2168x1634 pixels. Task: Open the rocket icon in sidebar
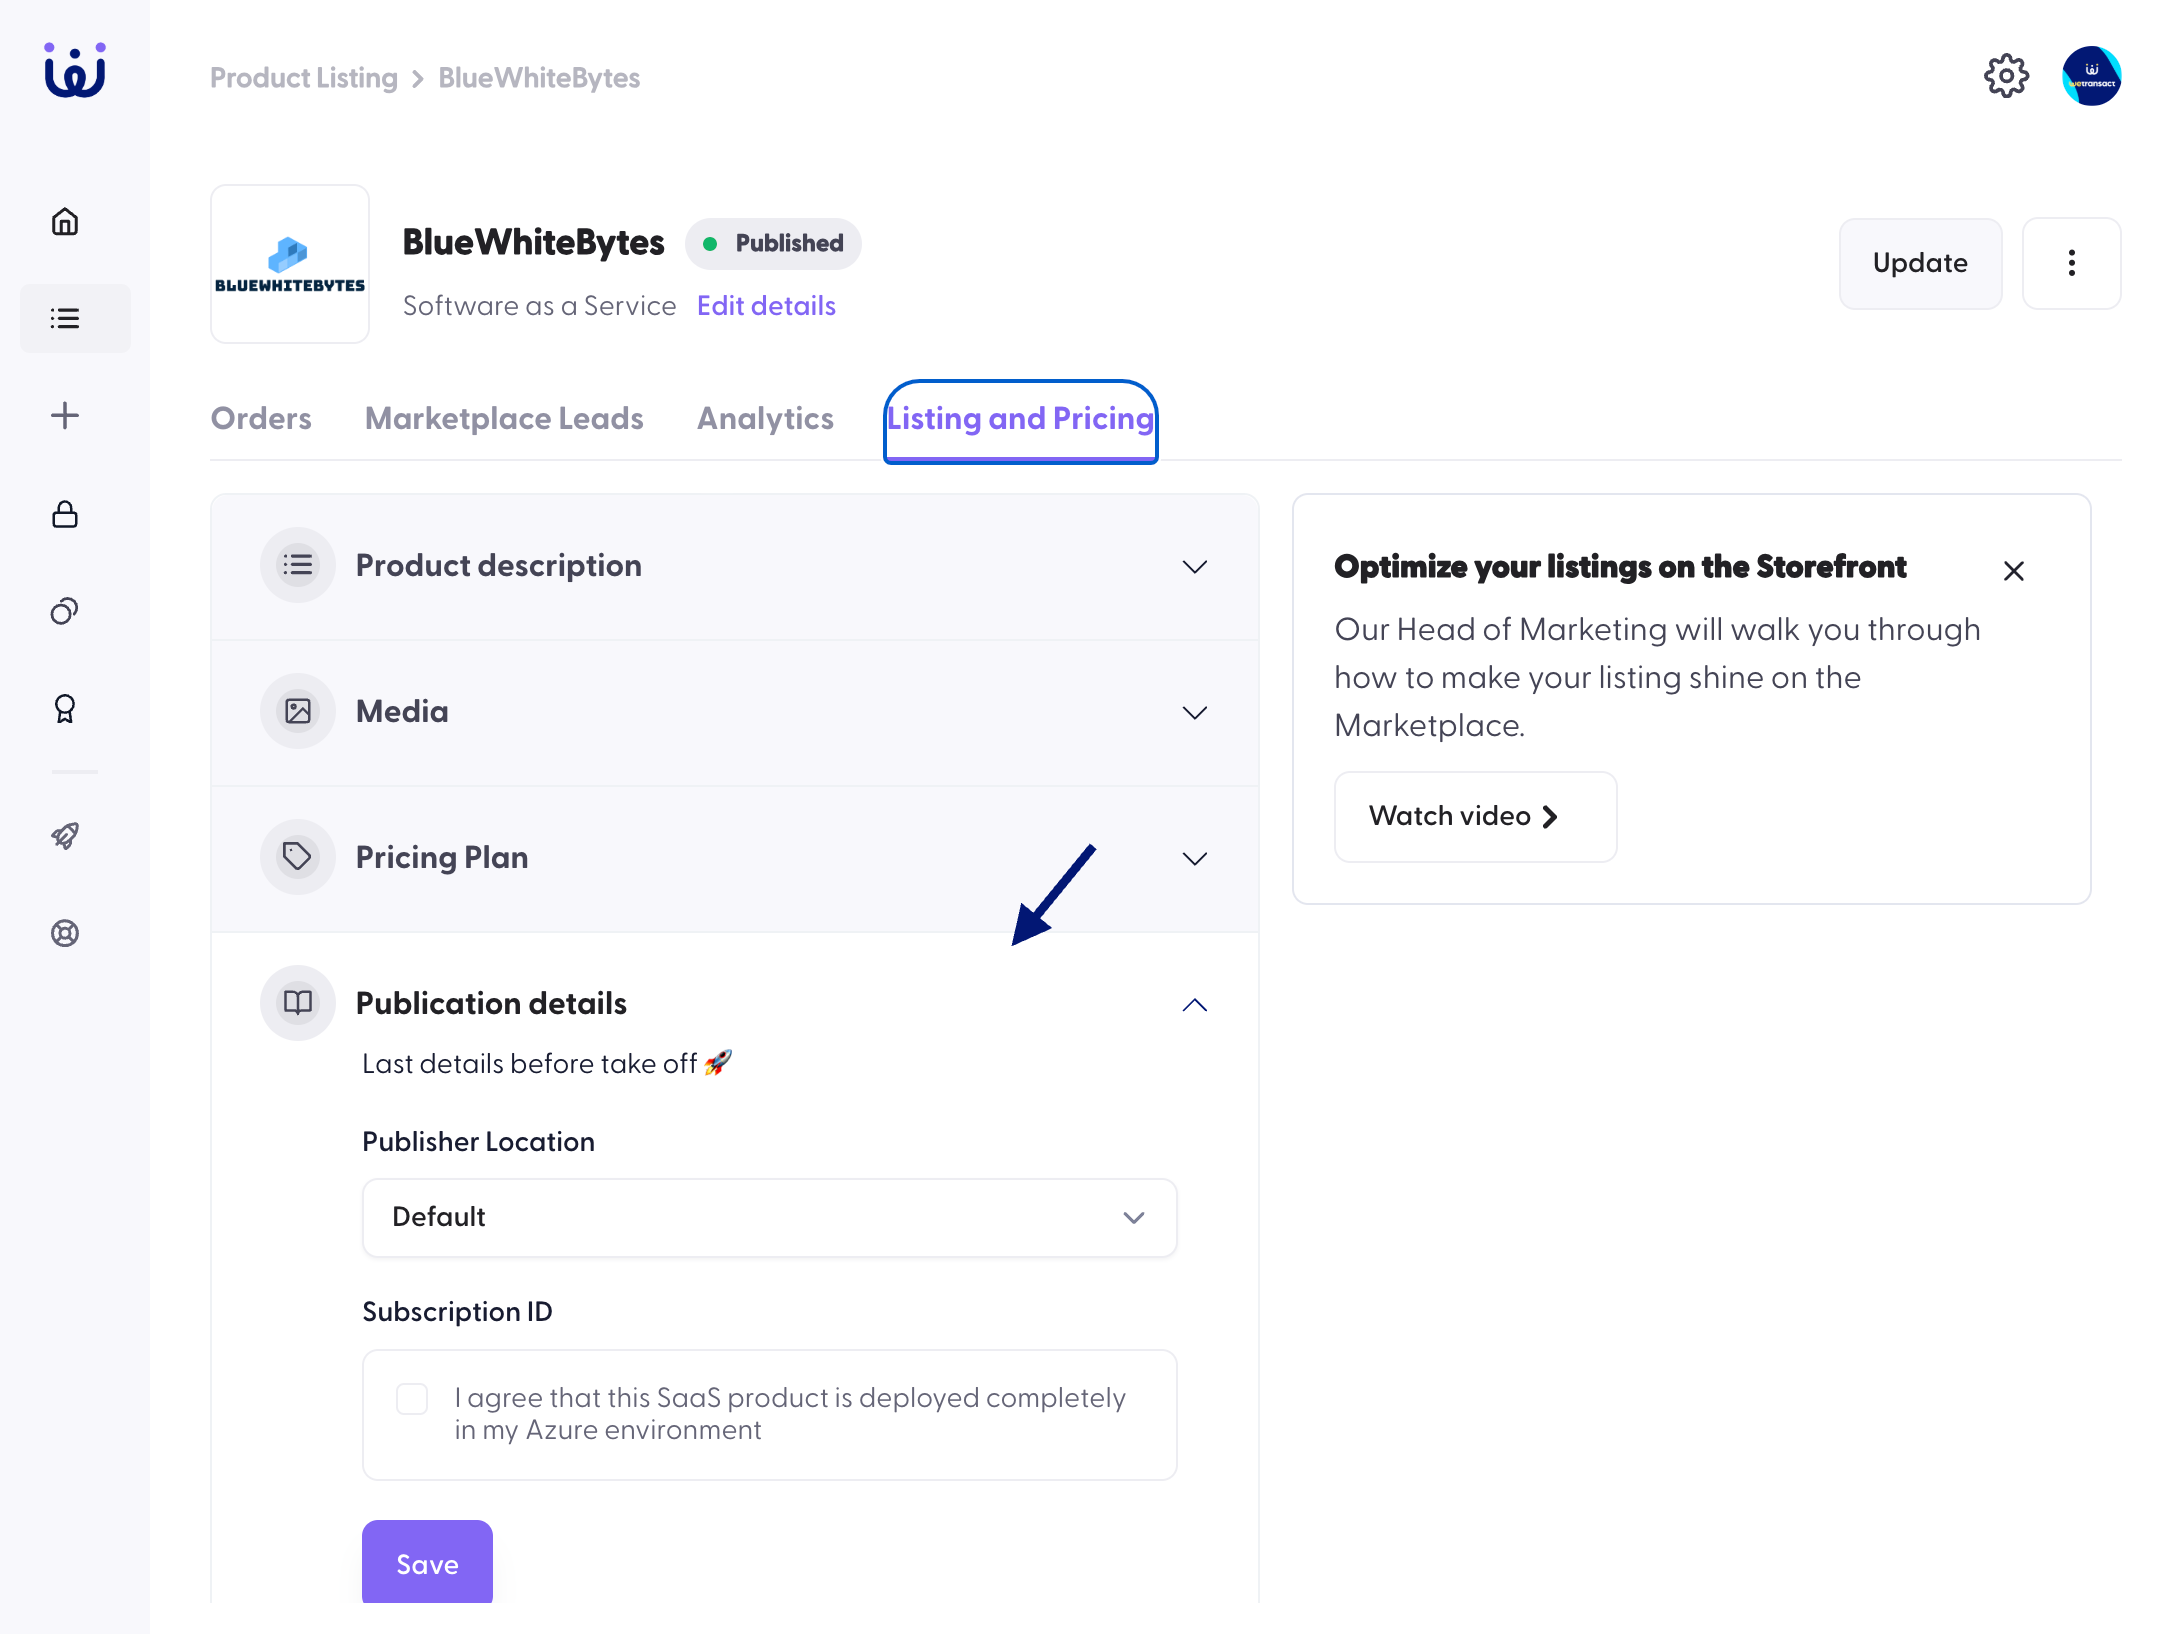point(65,835)
